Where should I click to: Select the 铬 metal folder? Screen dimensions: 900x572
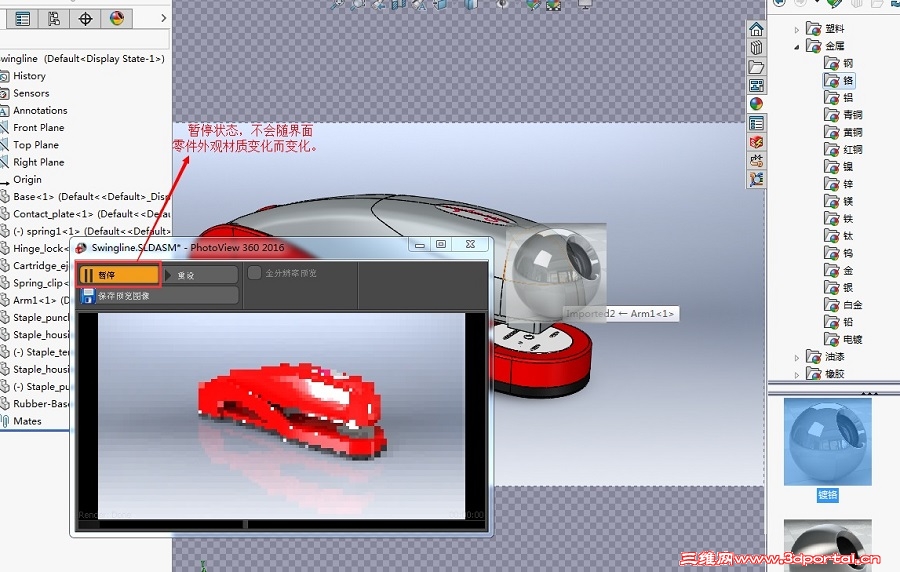click(839, 80)
